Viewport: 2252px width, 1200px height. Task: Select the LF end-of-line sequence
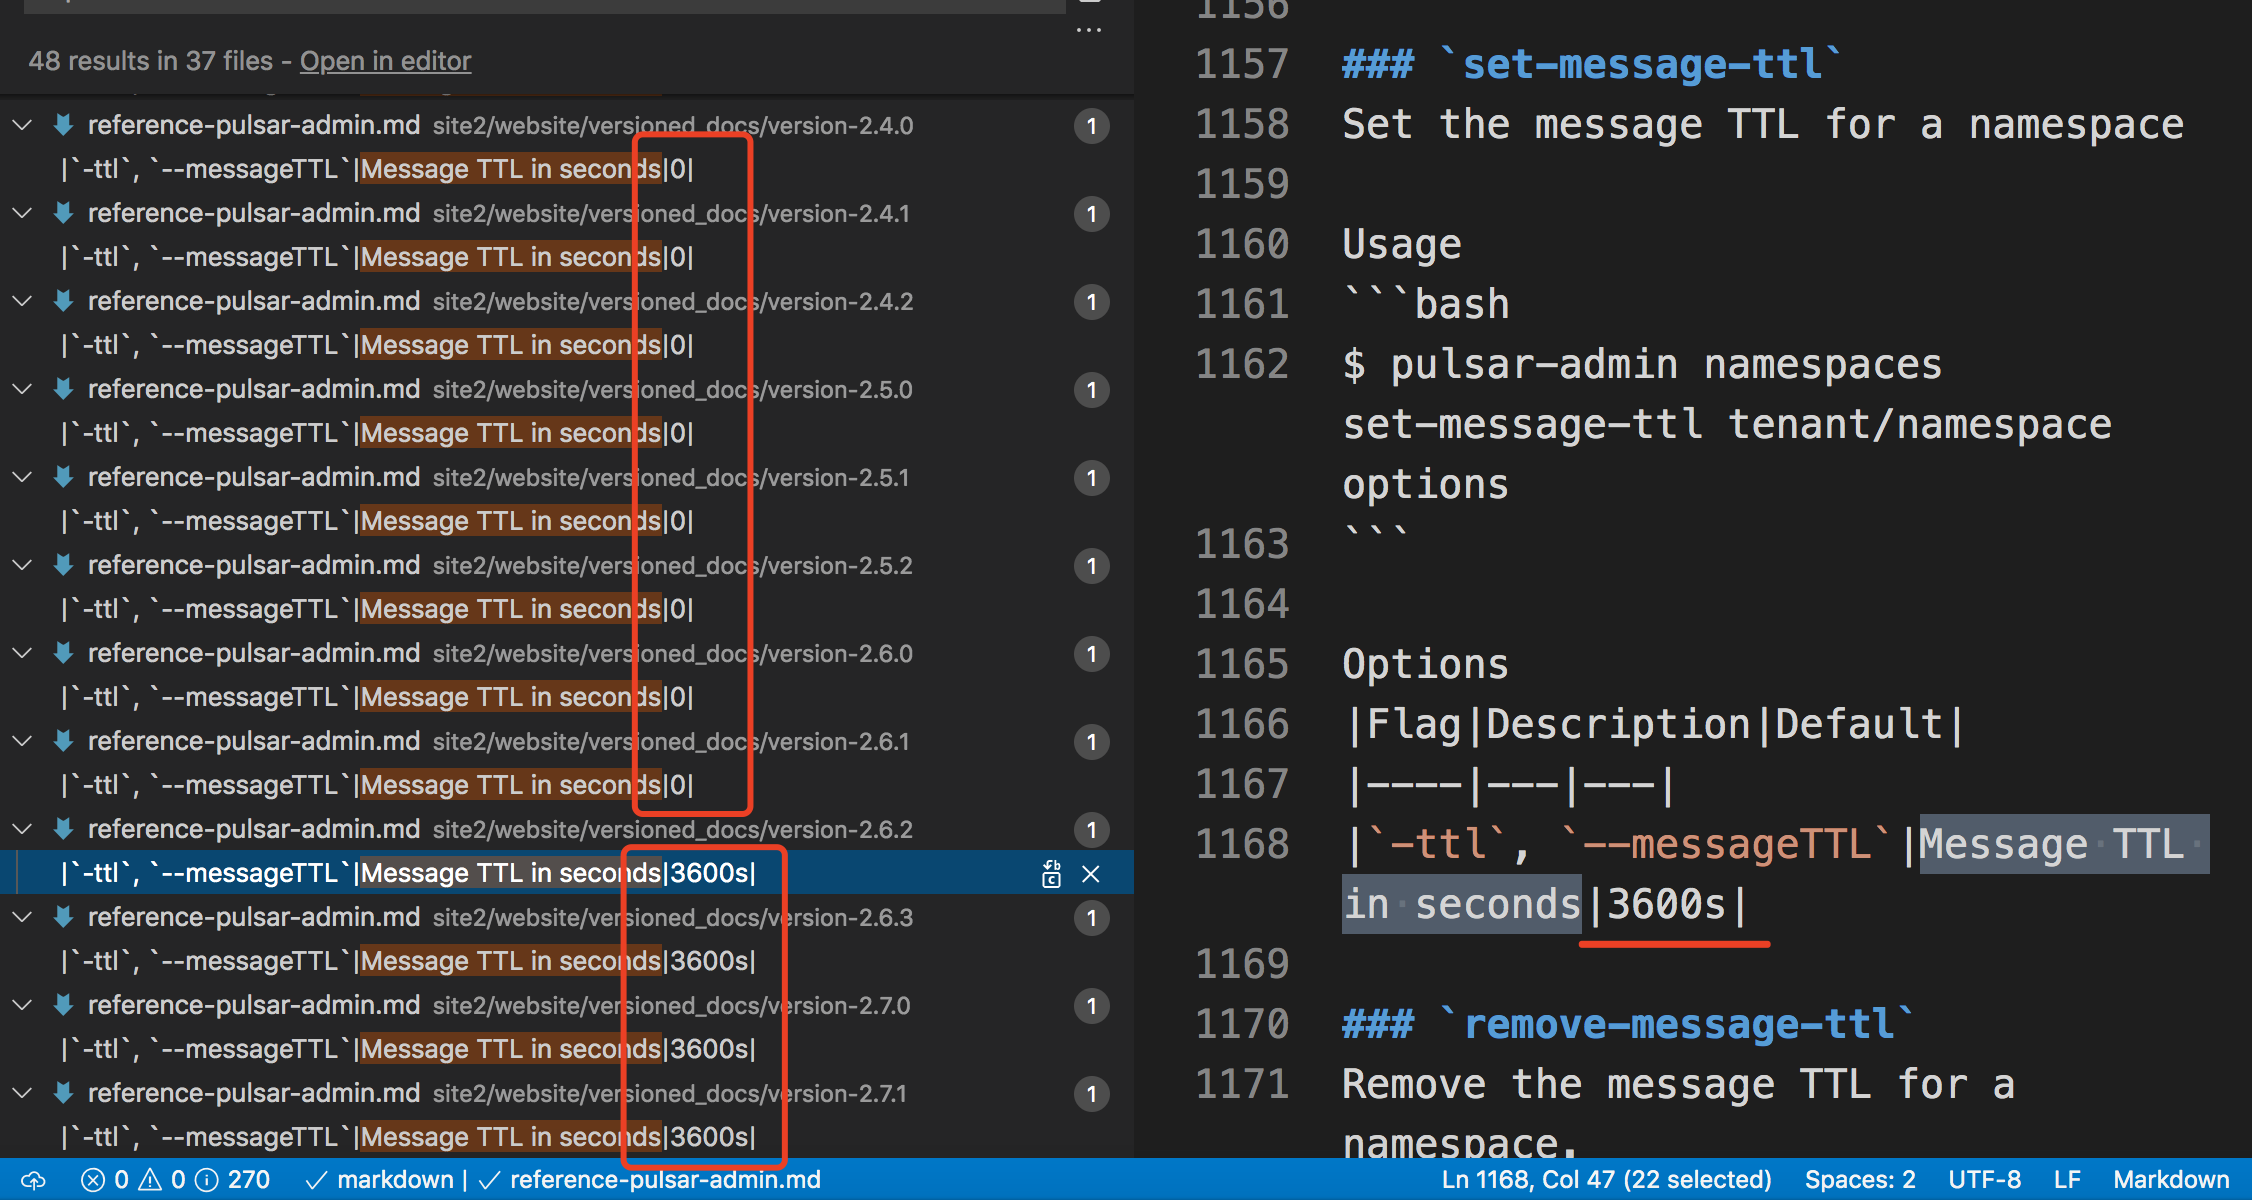click(2066, 1180)
